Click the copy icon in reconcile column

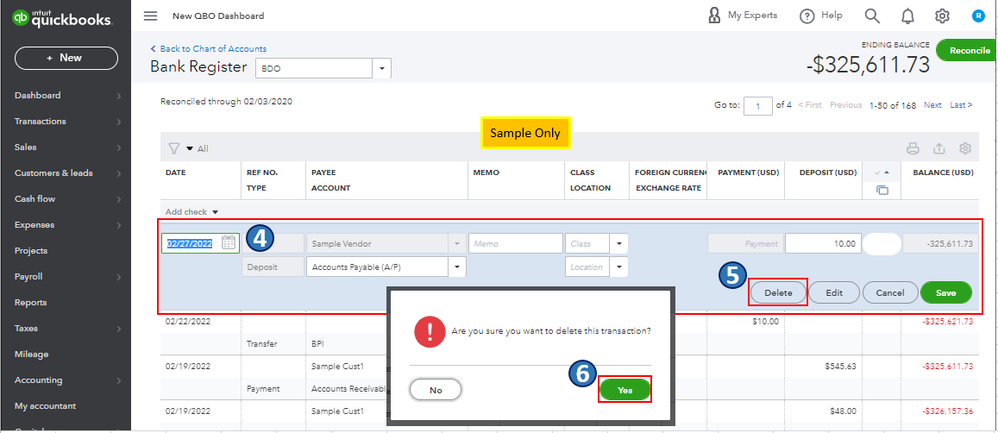882,190
